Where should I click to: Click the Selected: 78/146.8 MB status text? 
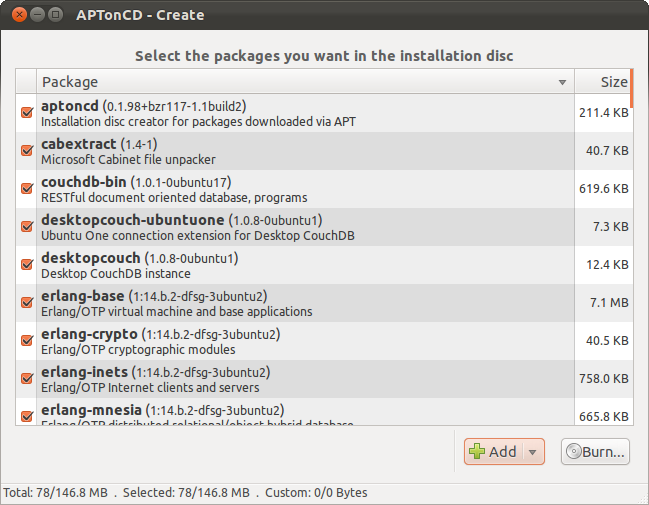pyautogui.click(x=186, y=493)
